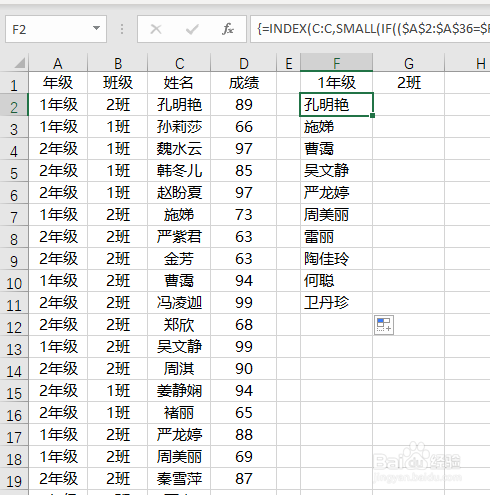
Task: Click score cell 88 for 严龙婷
Action: [244, 435]
